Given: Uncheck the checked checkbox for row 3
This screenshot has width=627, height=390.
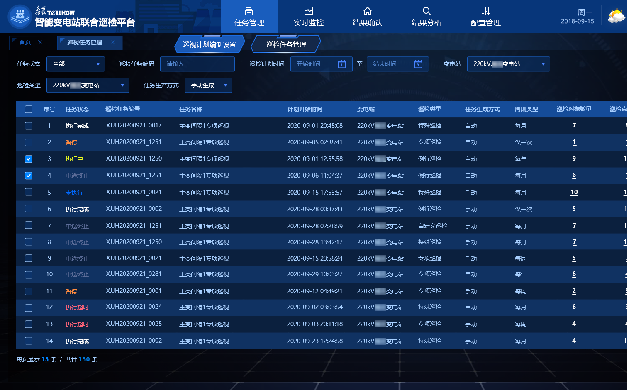Looking at the screenshot, I should point(28,159).
